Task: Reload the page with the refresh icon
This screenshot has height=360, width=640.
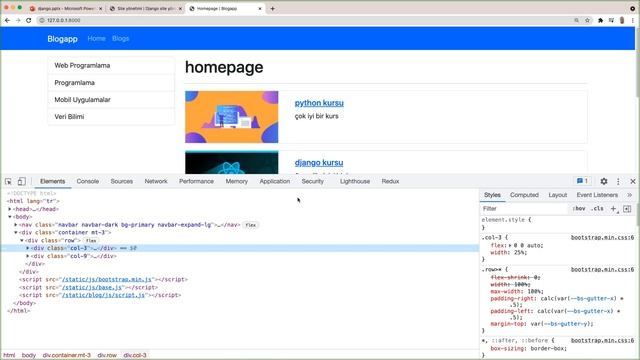Action: tap(29, 20)
